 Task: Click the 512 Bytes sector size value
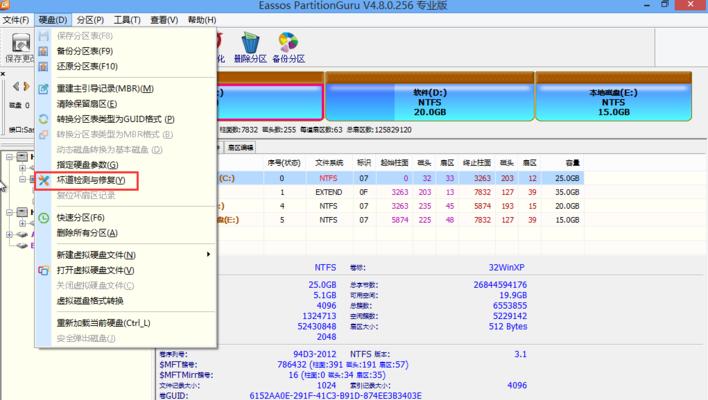pyautogui.click(x=508, y=326)
